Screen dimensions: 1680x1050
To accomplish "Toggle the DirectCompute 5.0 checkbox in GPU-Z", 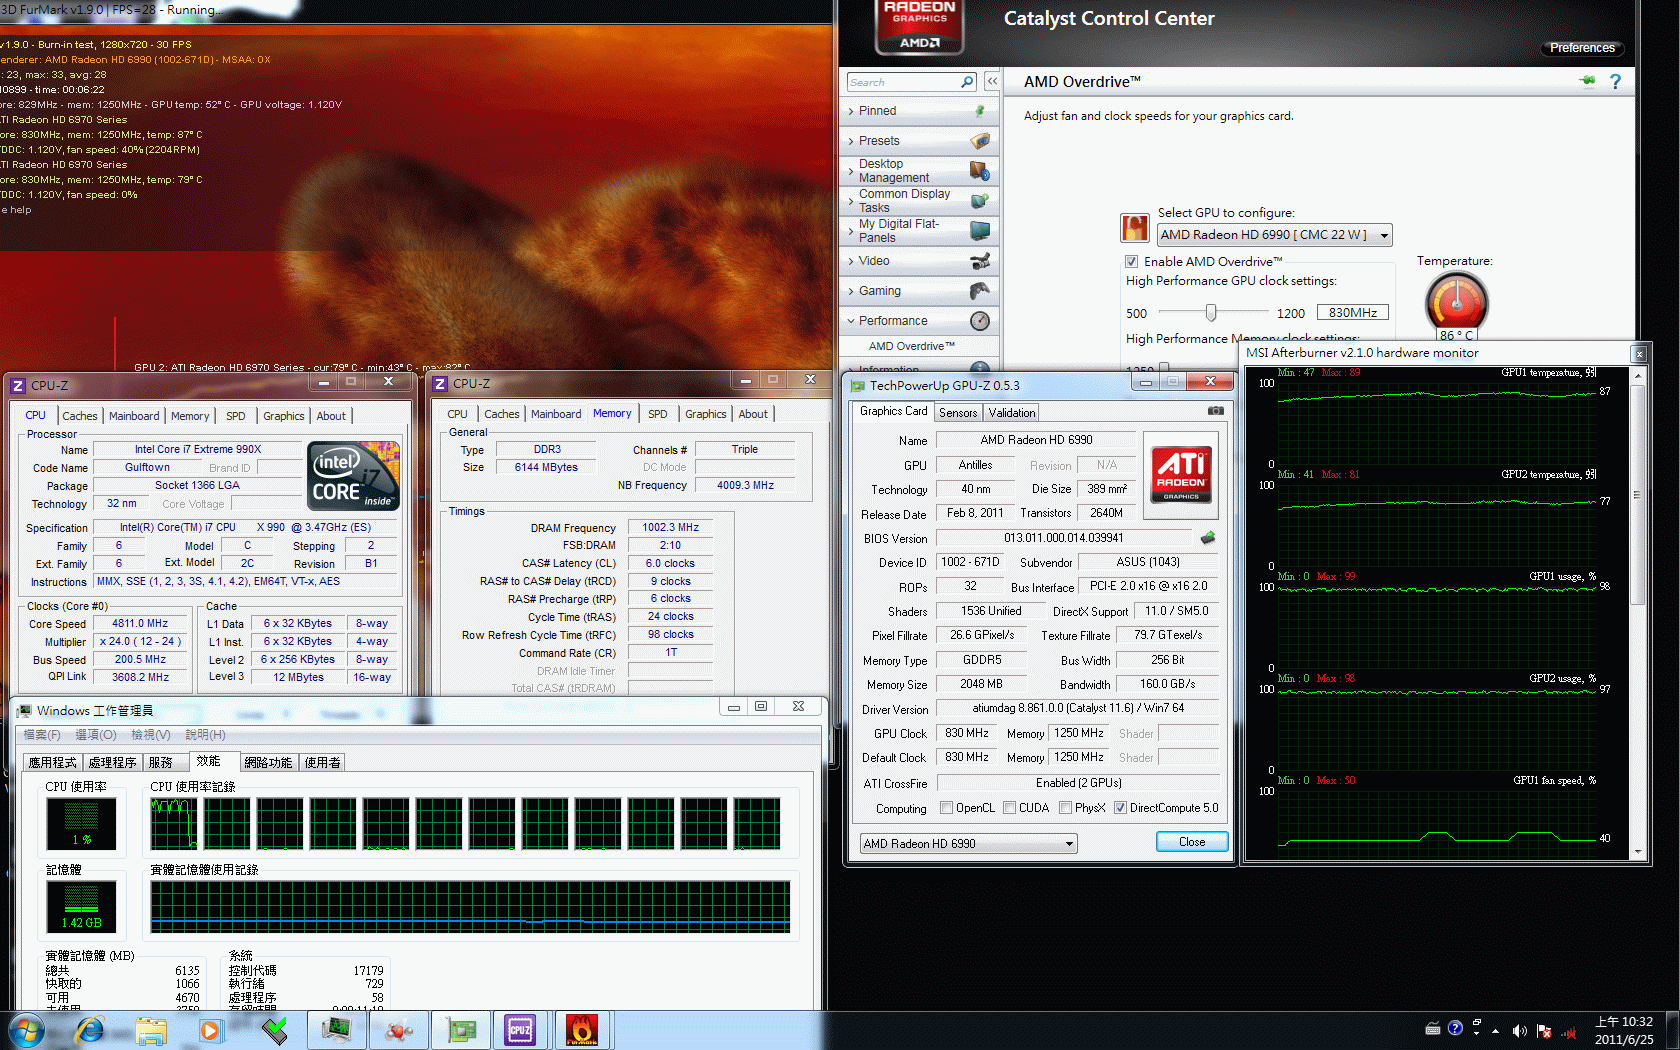I will tap(1120, 808).
